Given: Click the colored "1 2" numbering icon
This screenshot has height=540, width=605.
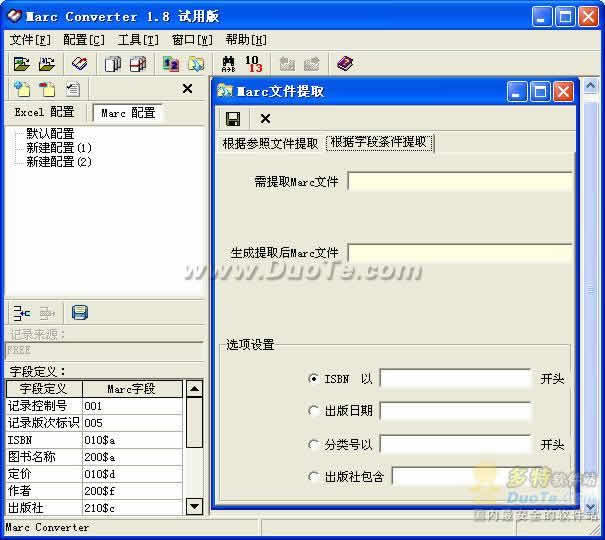Looking at the screenshot, I should (171, 64).
